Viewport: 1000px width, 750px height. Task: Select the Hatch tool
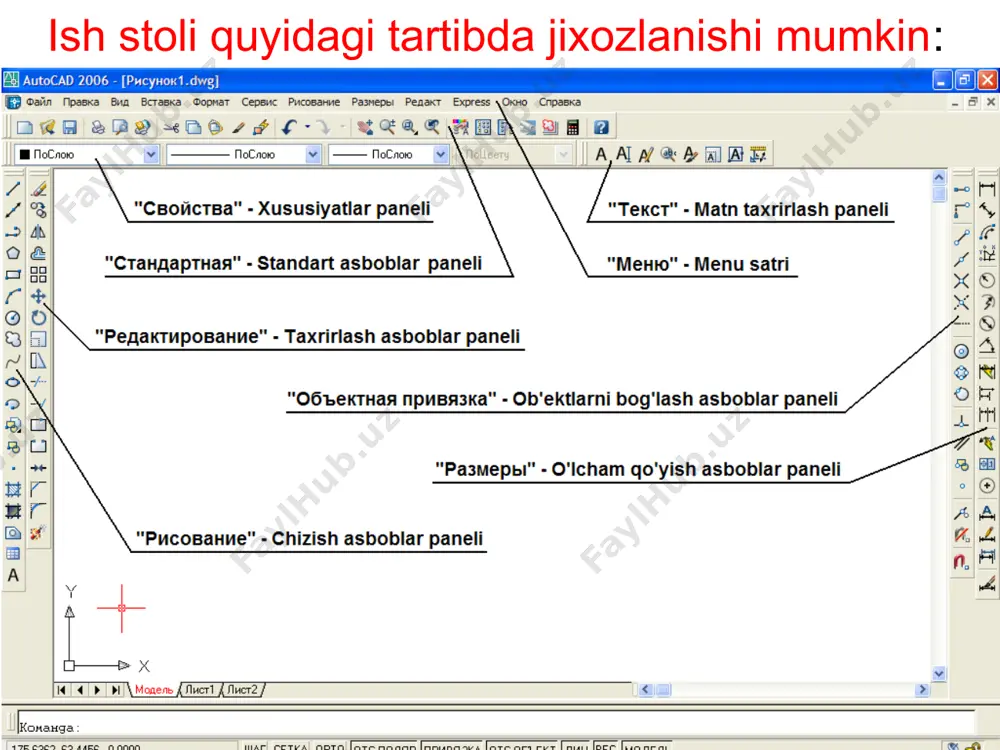point(13,490)
